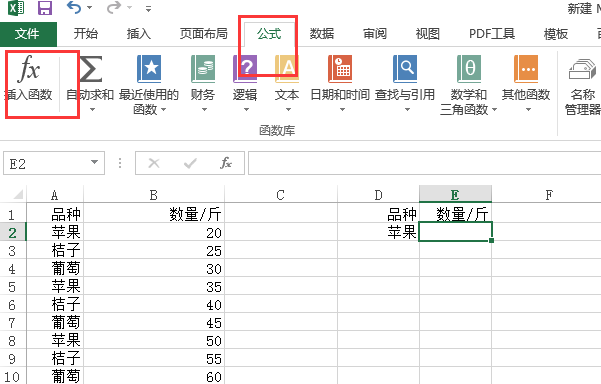
Task: Open the Financial functions icon
Action: (203, 69)
